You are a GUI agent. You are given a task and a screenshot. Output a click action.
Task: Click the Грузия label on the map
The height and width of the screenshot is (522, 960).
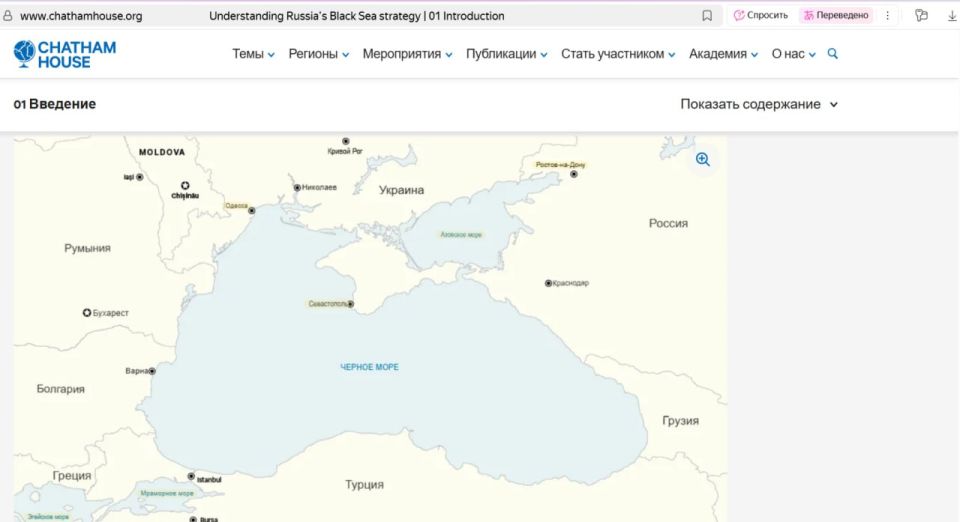[680, 421]
